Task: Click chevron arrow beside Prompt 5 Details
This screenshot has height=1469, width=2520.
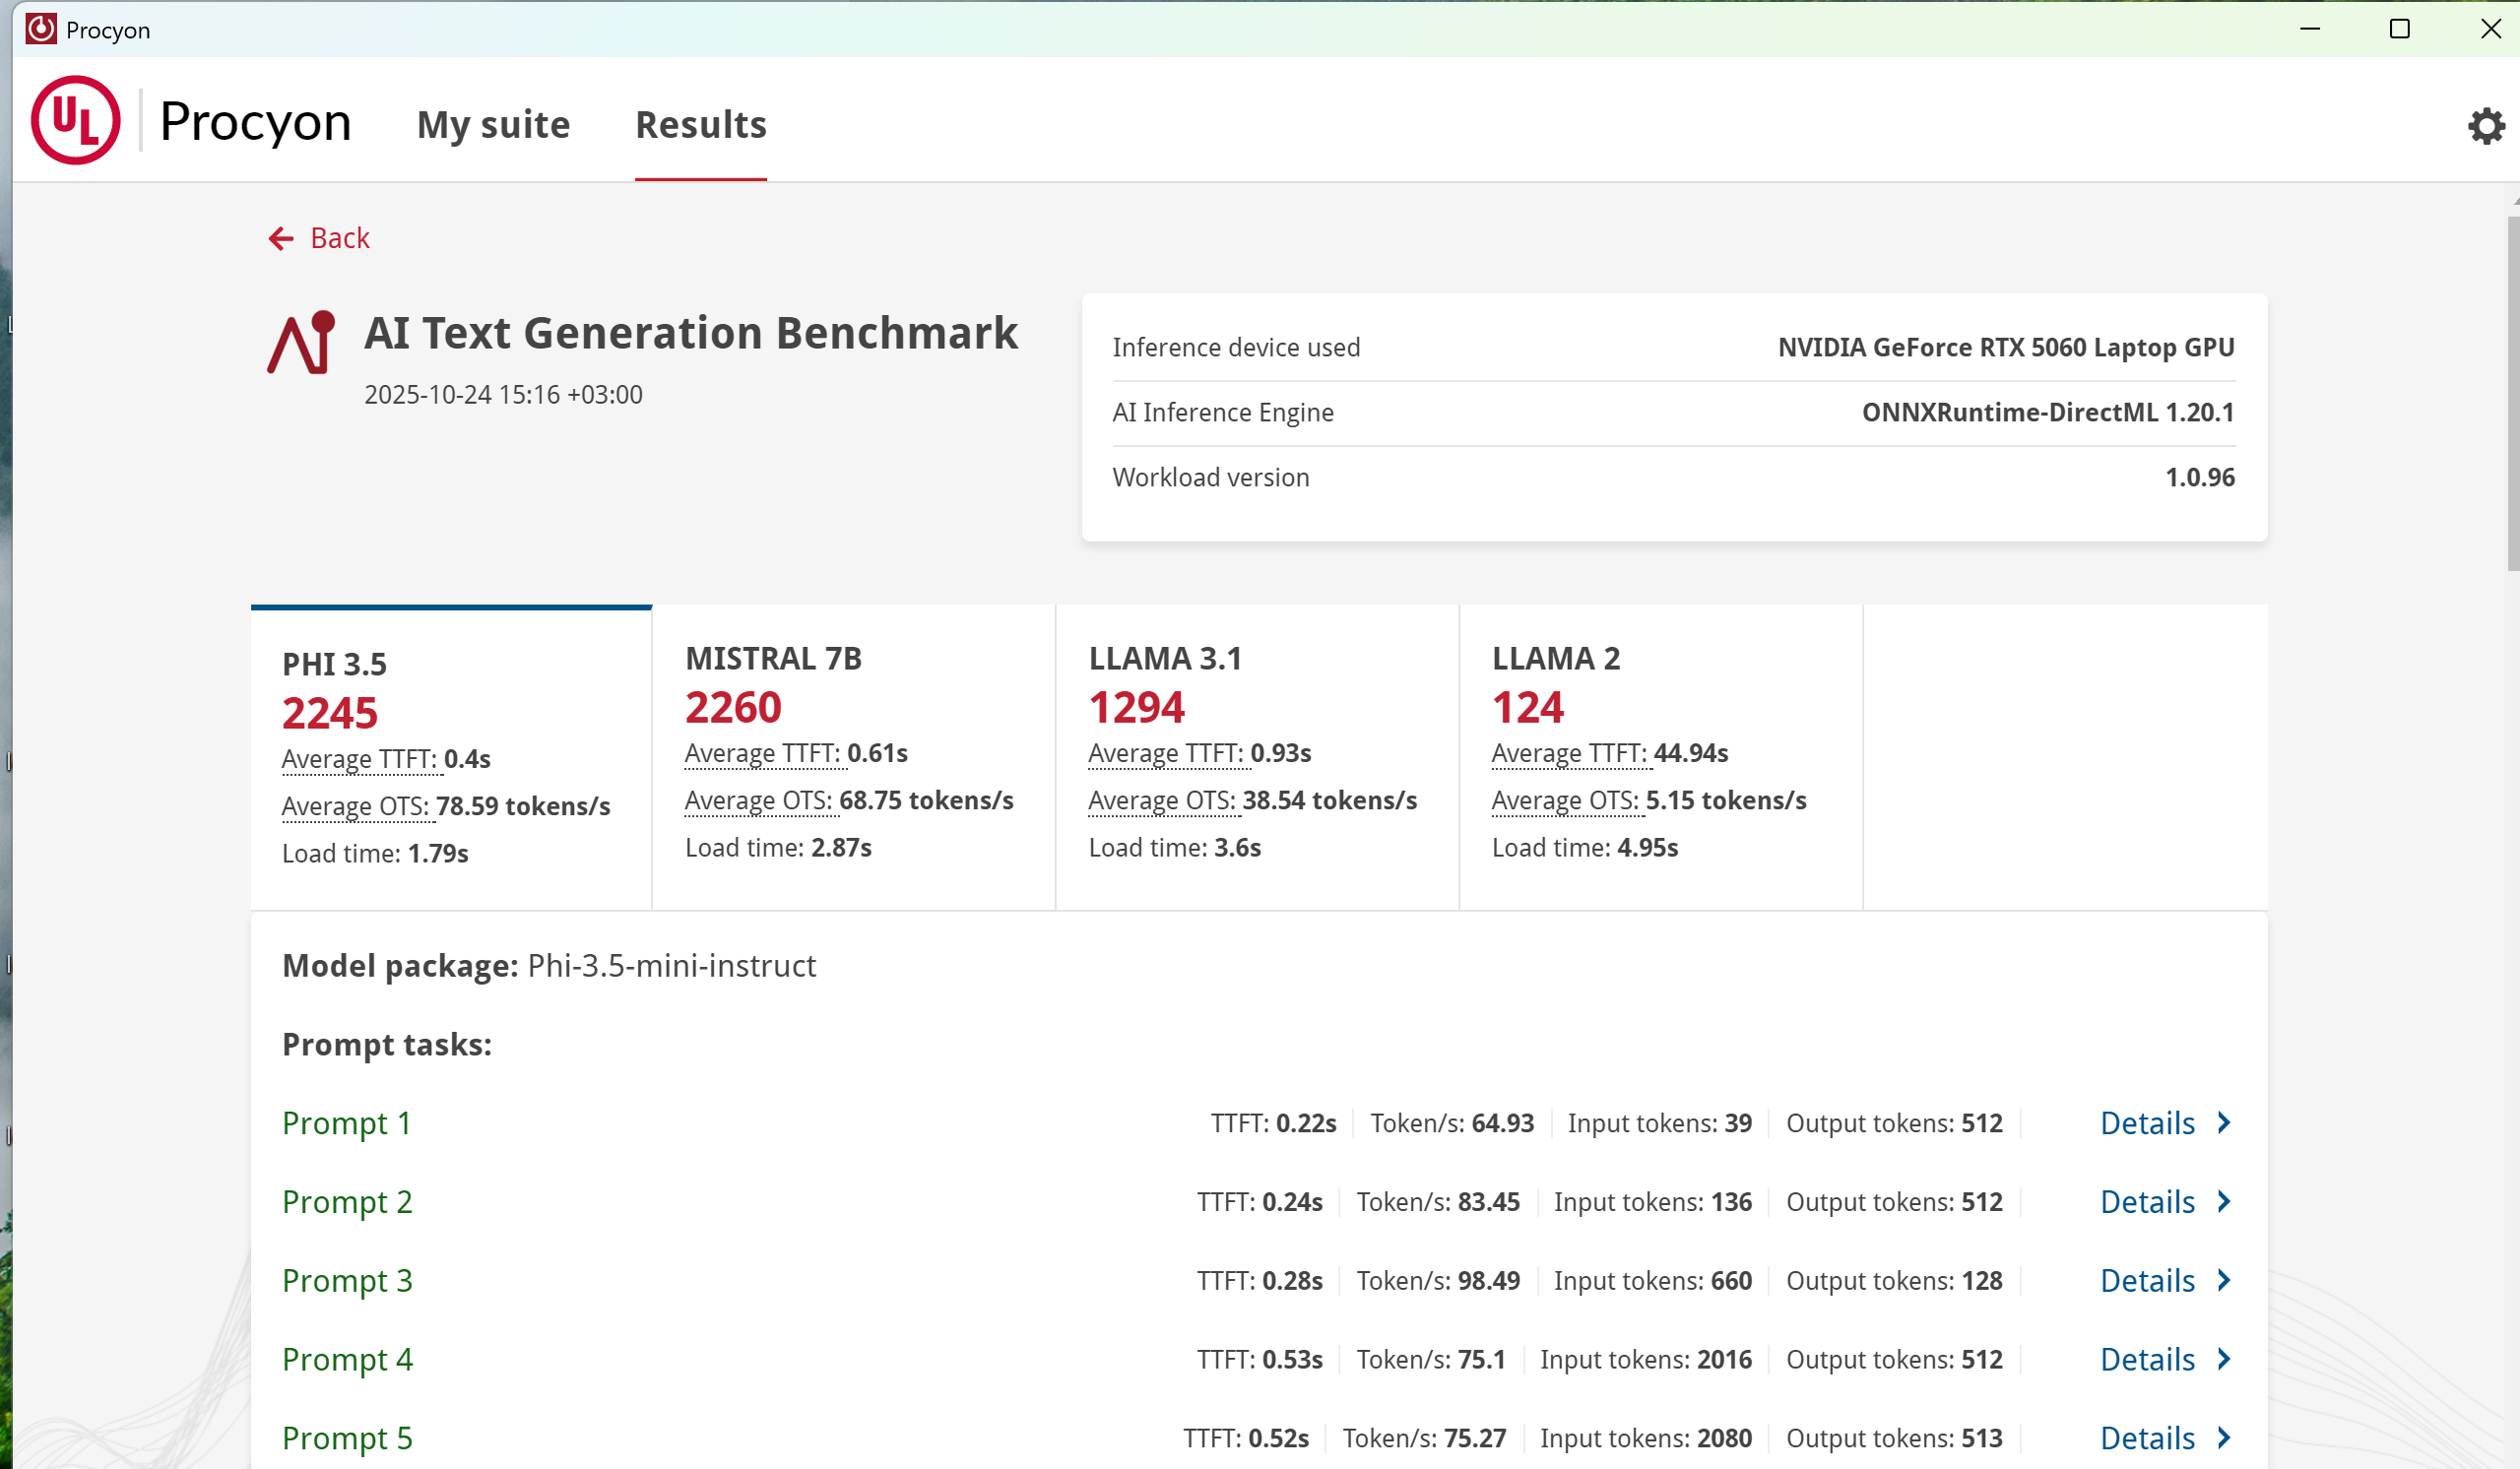Action: (x=2224, y=1438)
